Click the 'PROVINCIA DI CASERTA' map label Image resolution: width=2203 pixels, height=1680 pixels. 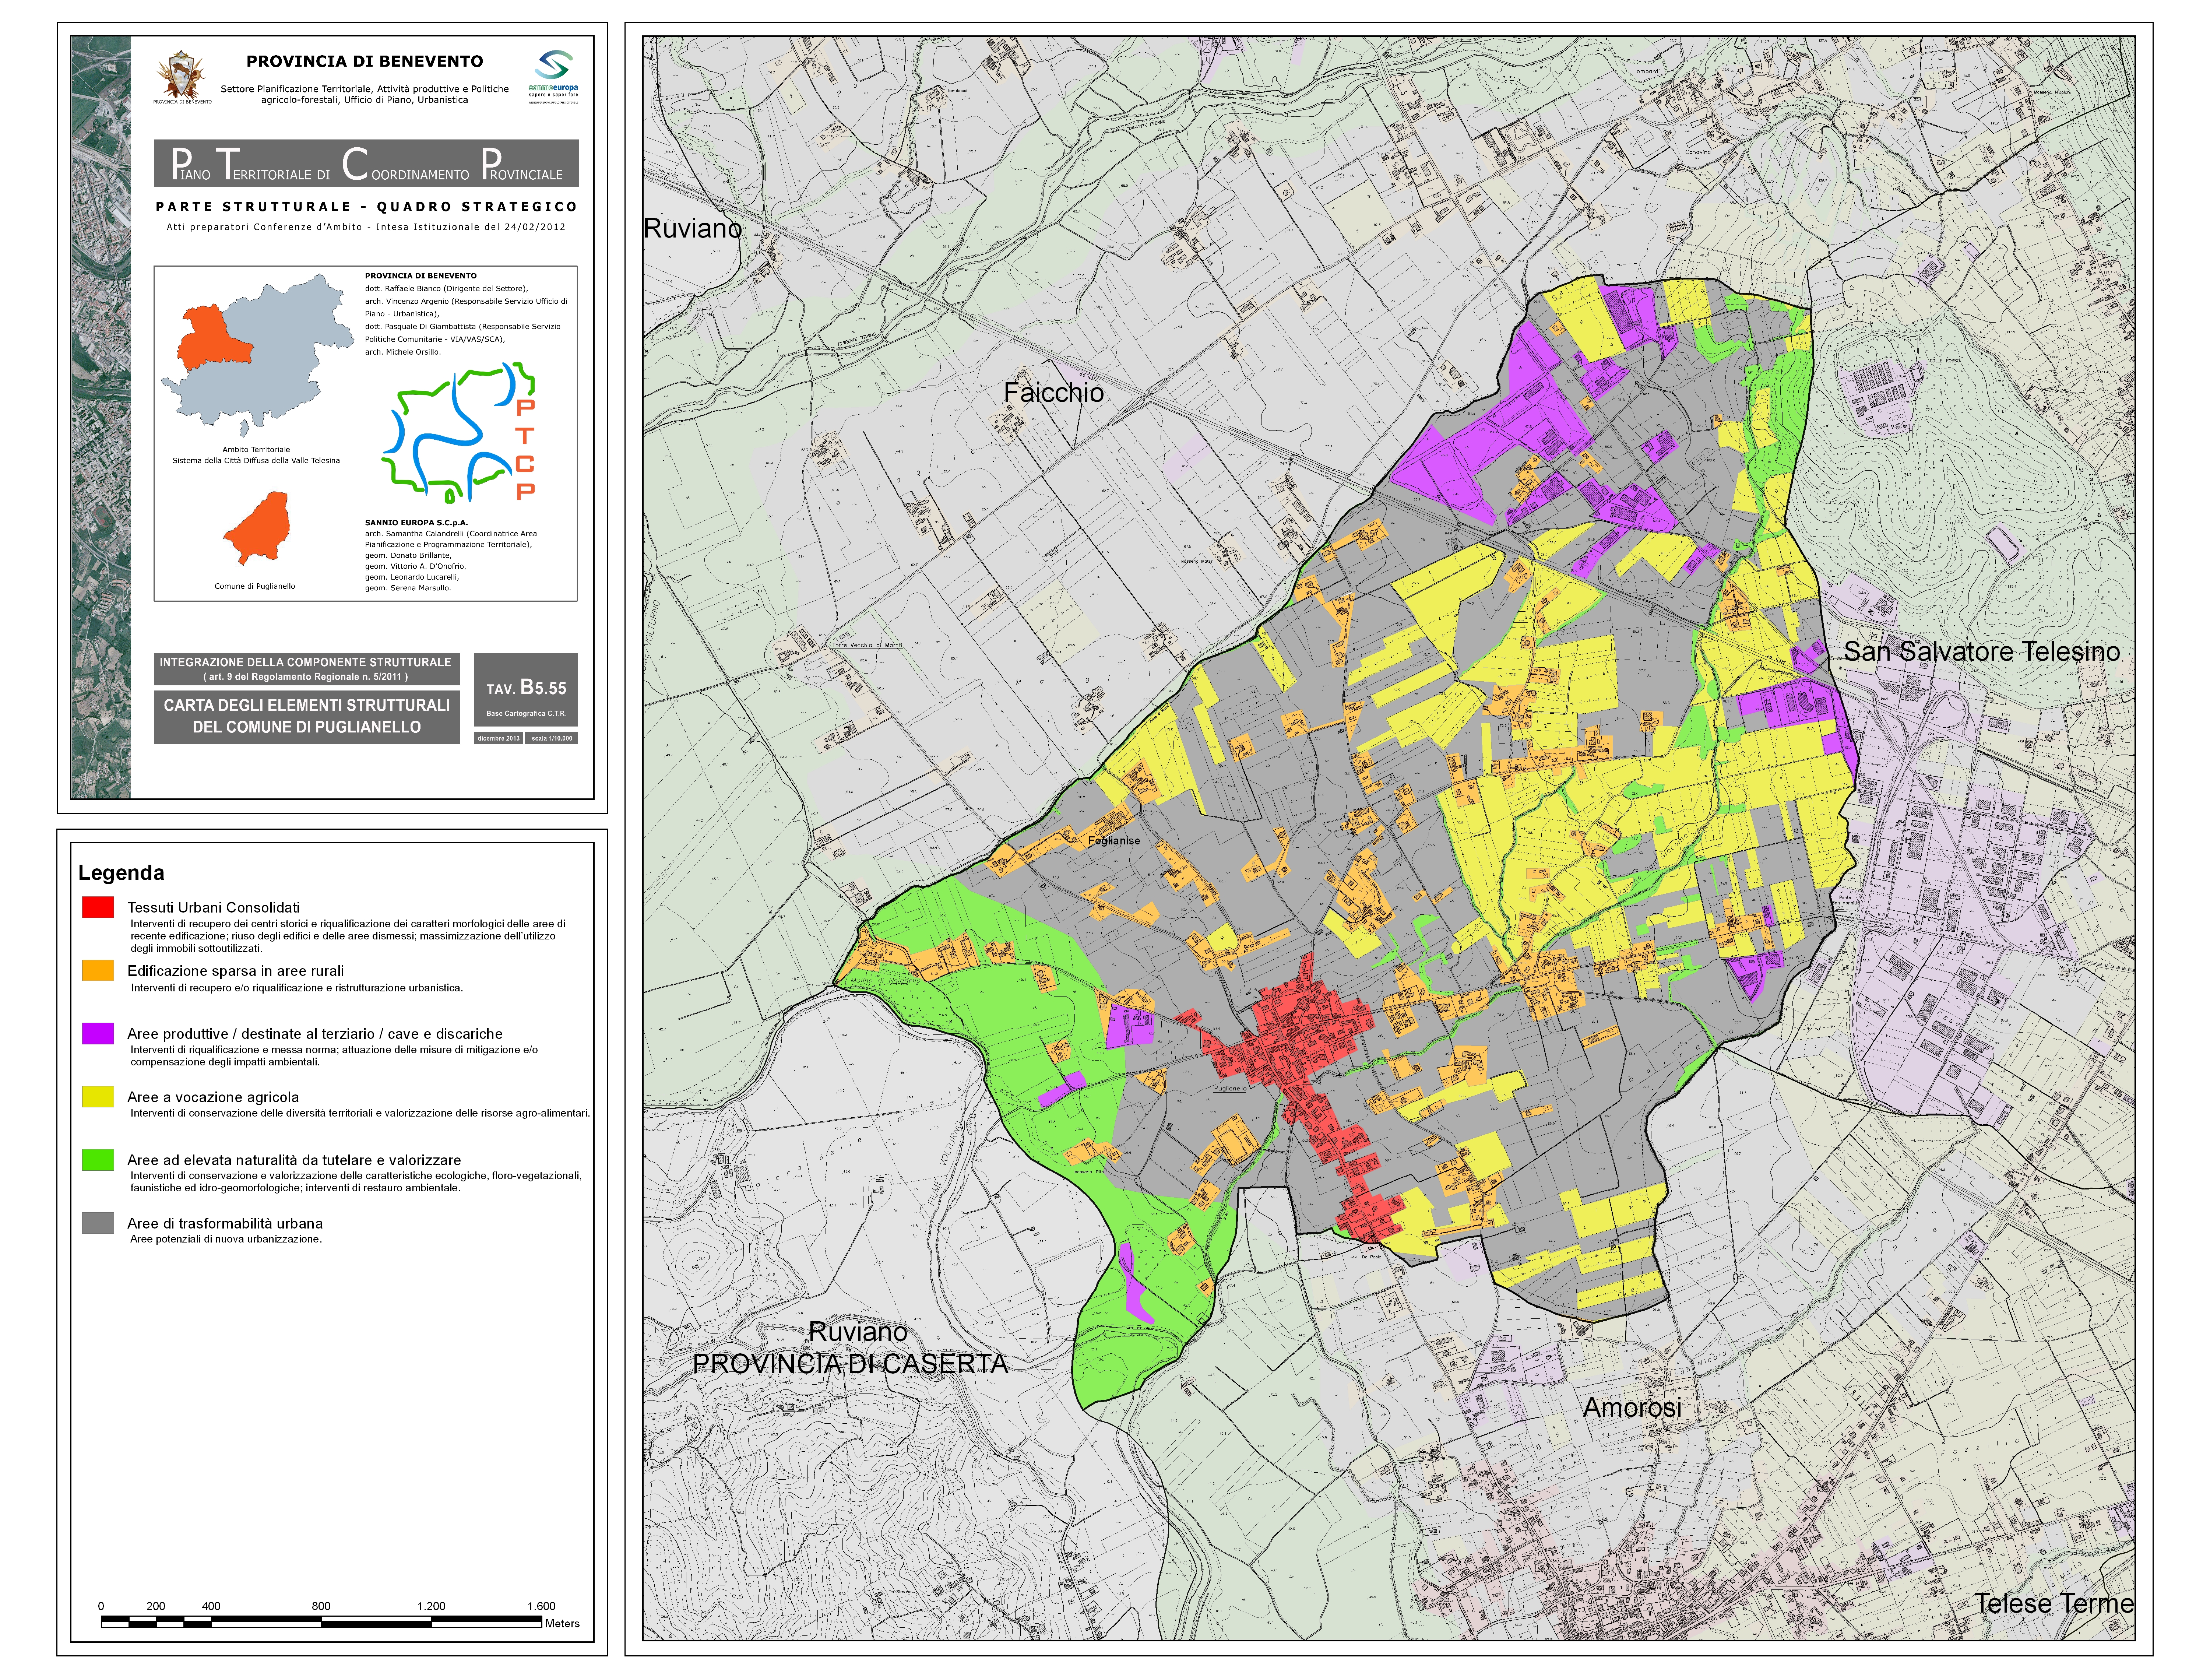pos(850,1364)
